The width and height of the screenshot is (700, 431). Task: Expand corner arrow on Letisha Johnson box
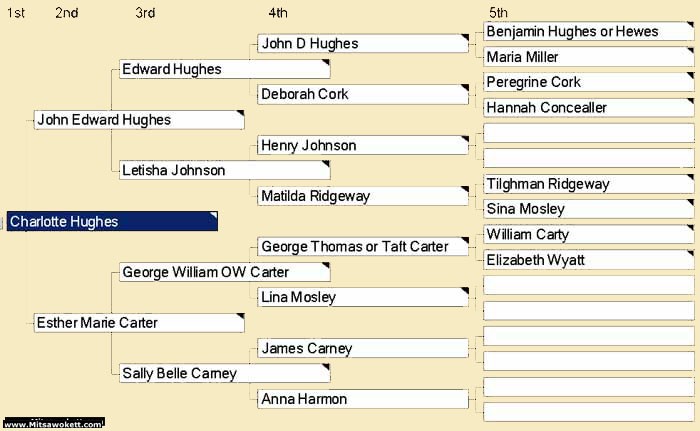[x=325, y=165]
